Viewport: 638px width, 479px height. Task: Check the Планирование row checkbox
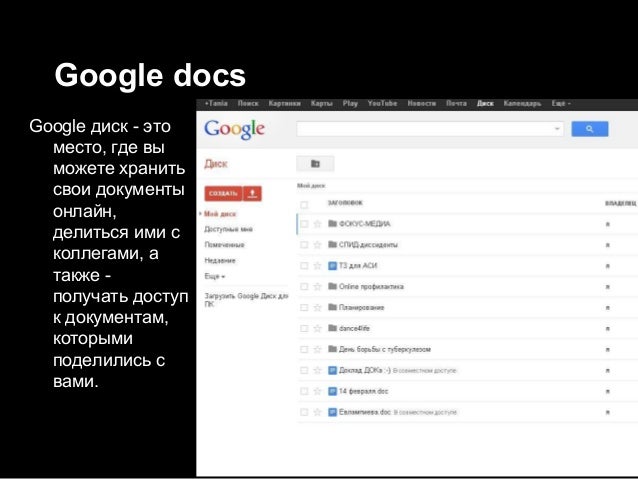tap(304, 308)
